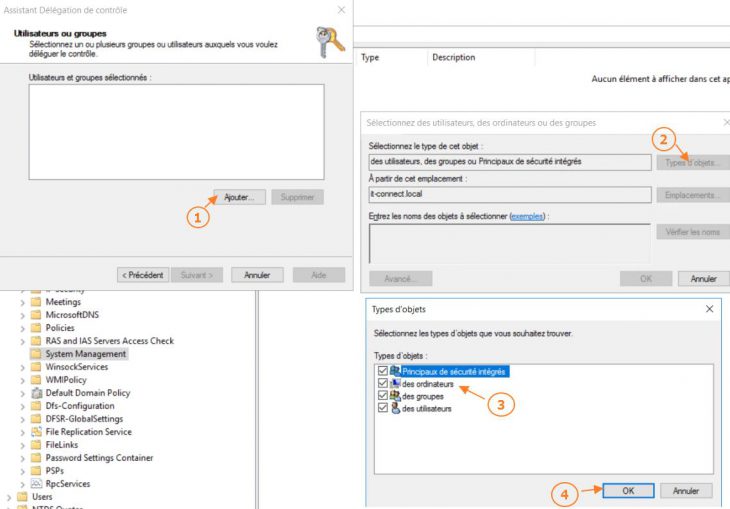Click the 'des ordinateurs' computer icon
The width and height of the screenshot is (730, 509).
[395, 384]
